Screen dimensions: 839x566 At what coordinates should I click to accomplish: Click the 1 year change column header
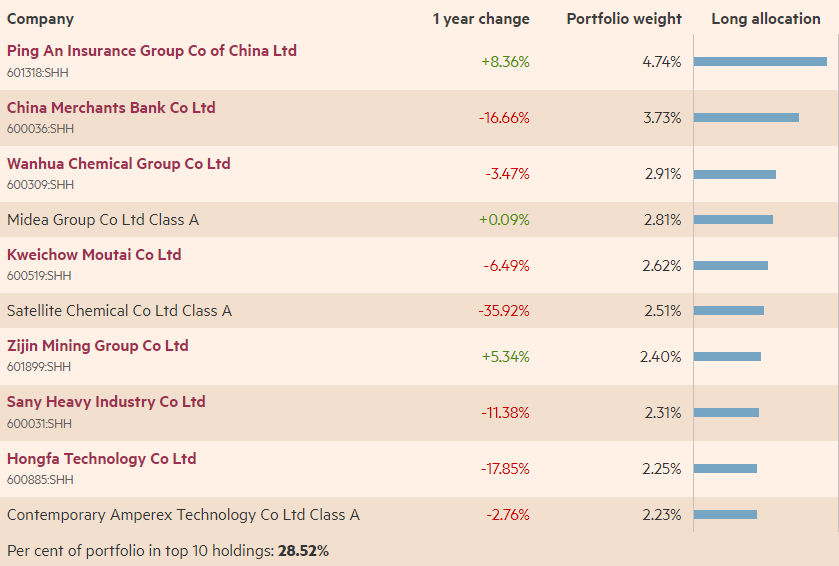tap(481, 19)
